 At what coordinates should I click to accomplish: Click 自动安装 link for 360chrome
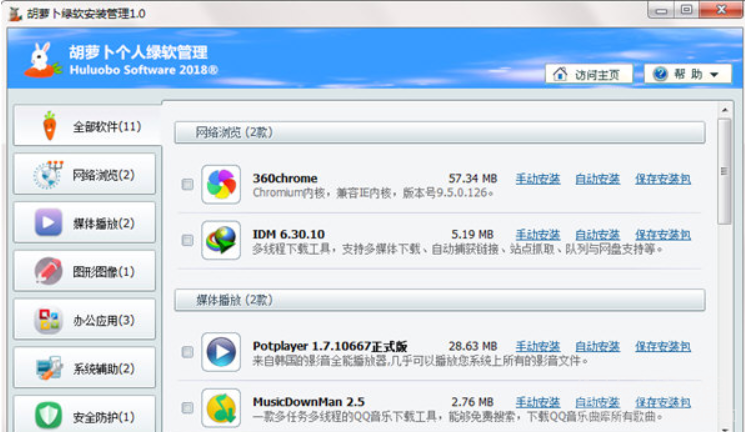(x=597, y=179)
